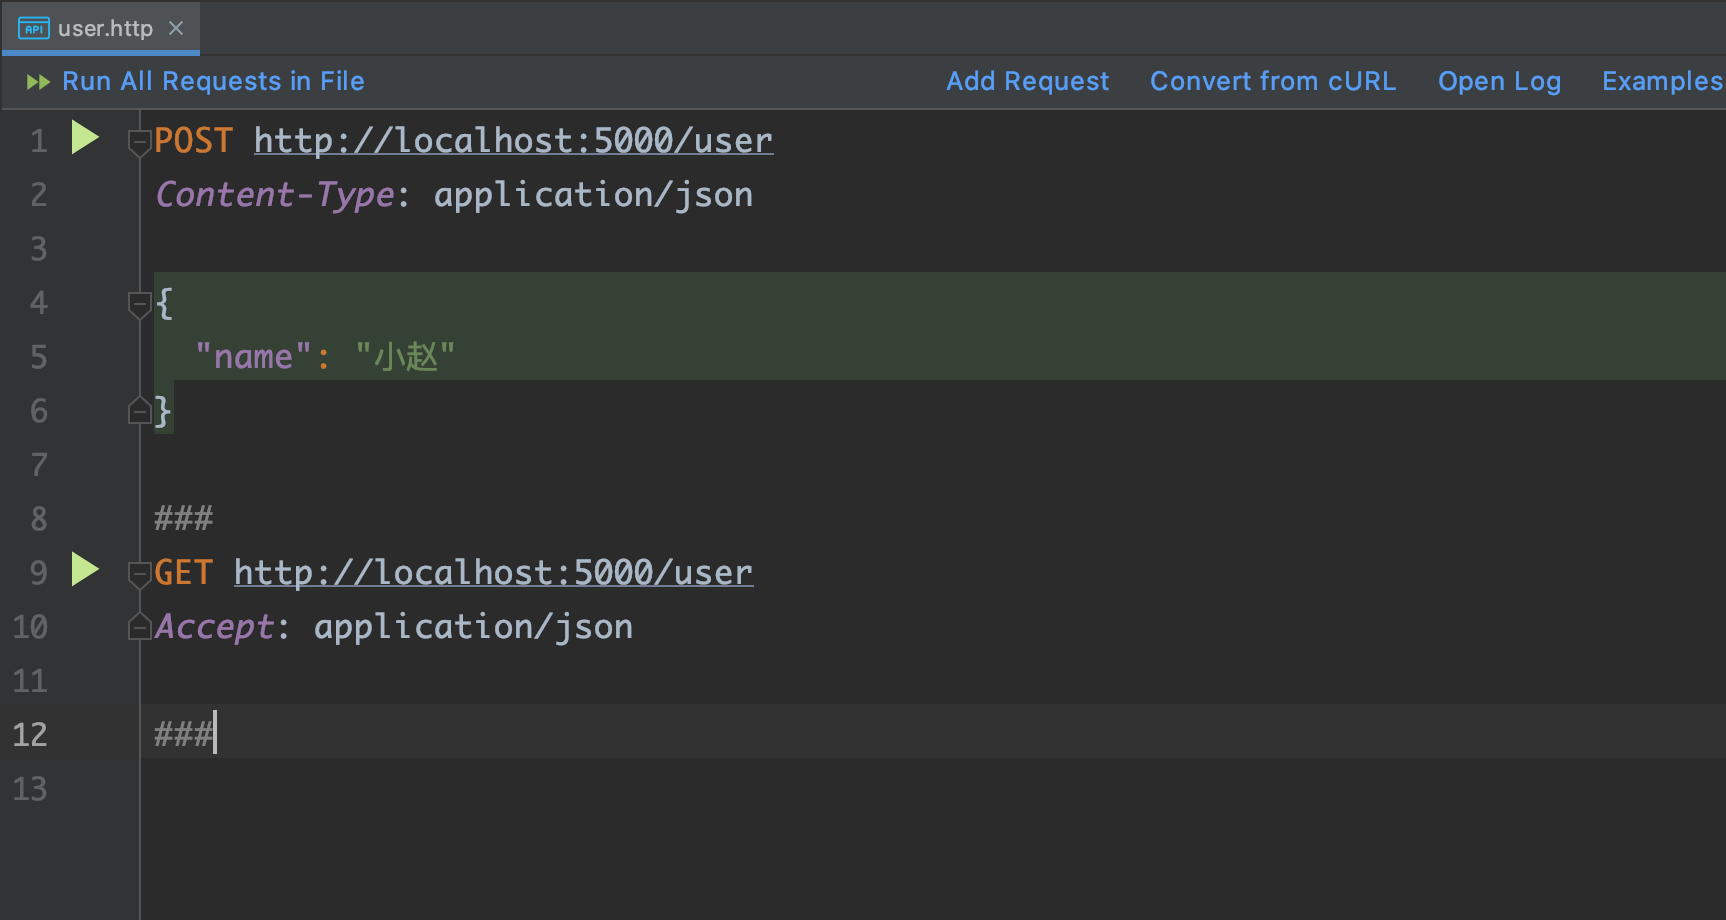Click the double-arrow Run All icon
Screen dimensions: 1726x920
38,82
